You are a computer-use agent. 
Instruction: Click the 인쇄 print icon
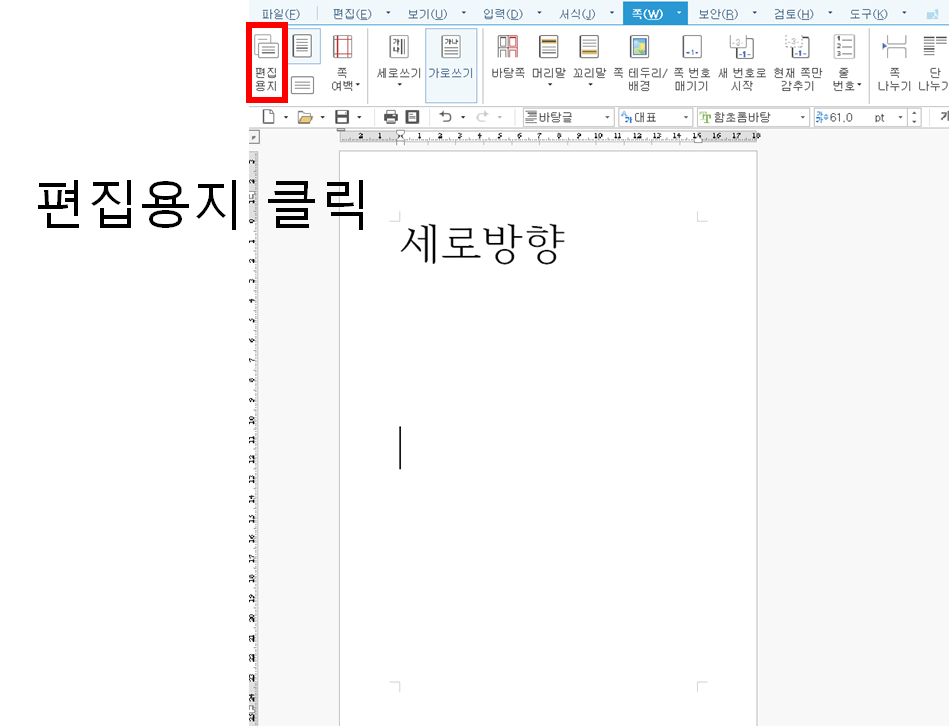coord(390,116)
